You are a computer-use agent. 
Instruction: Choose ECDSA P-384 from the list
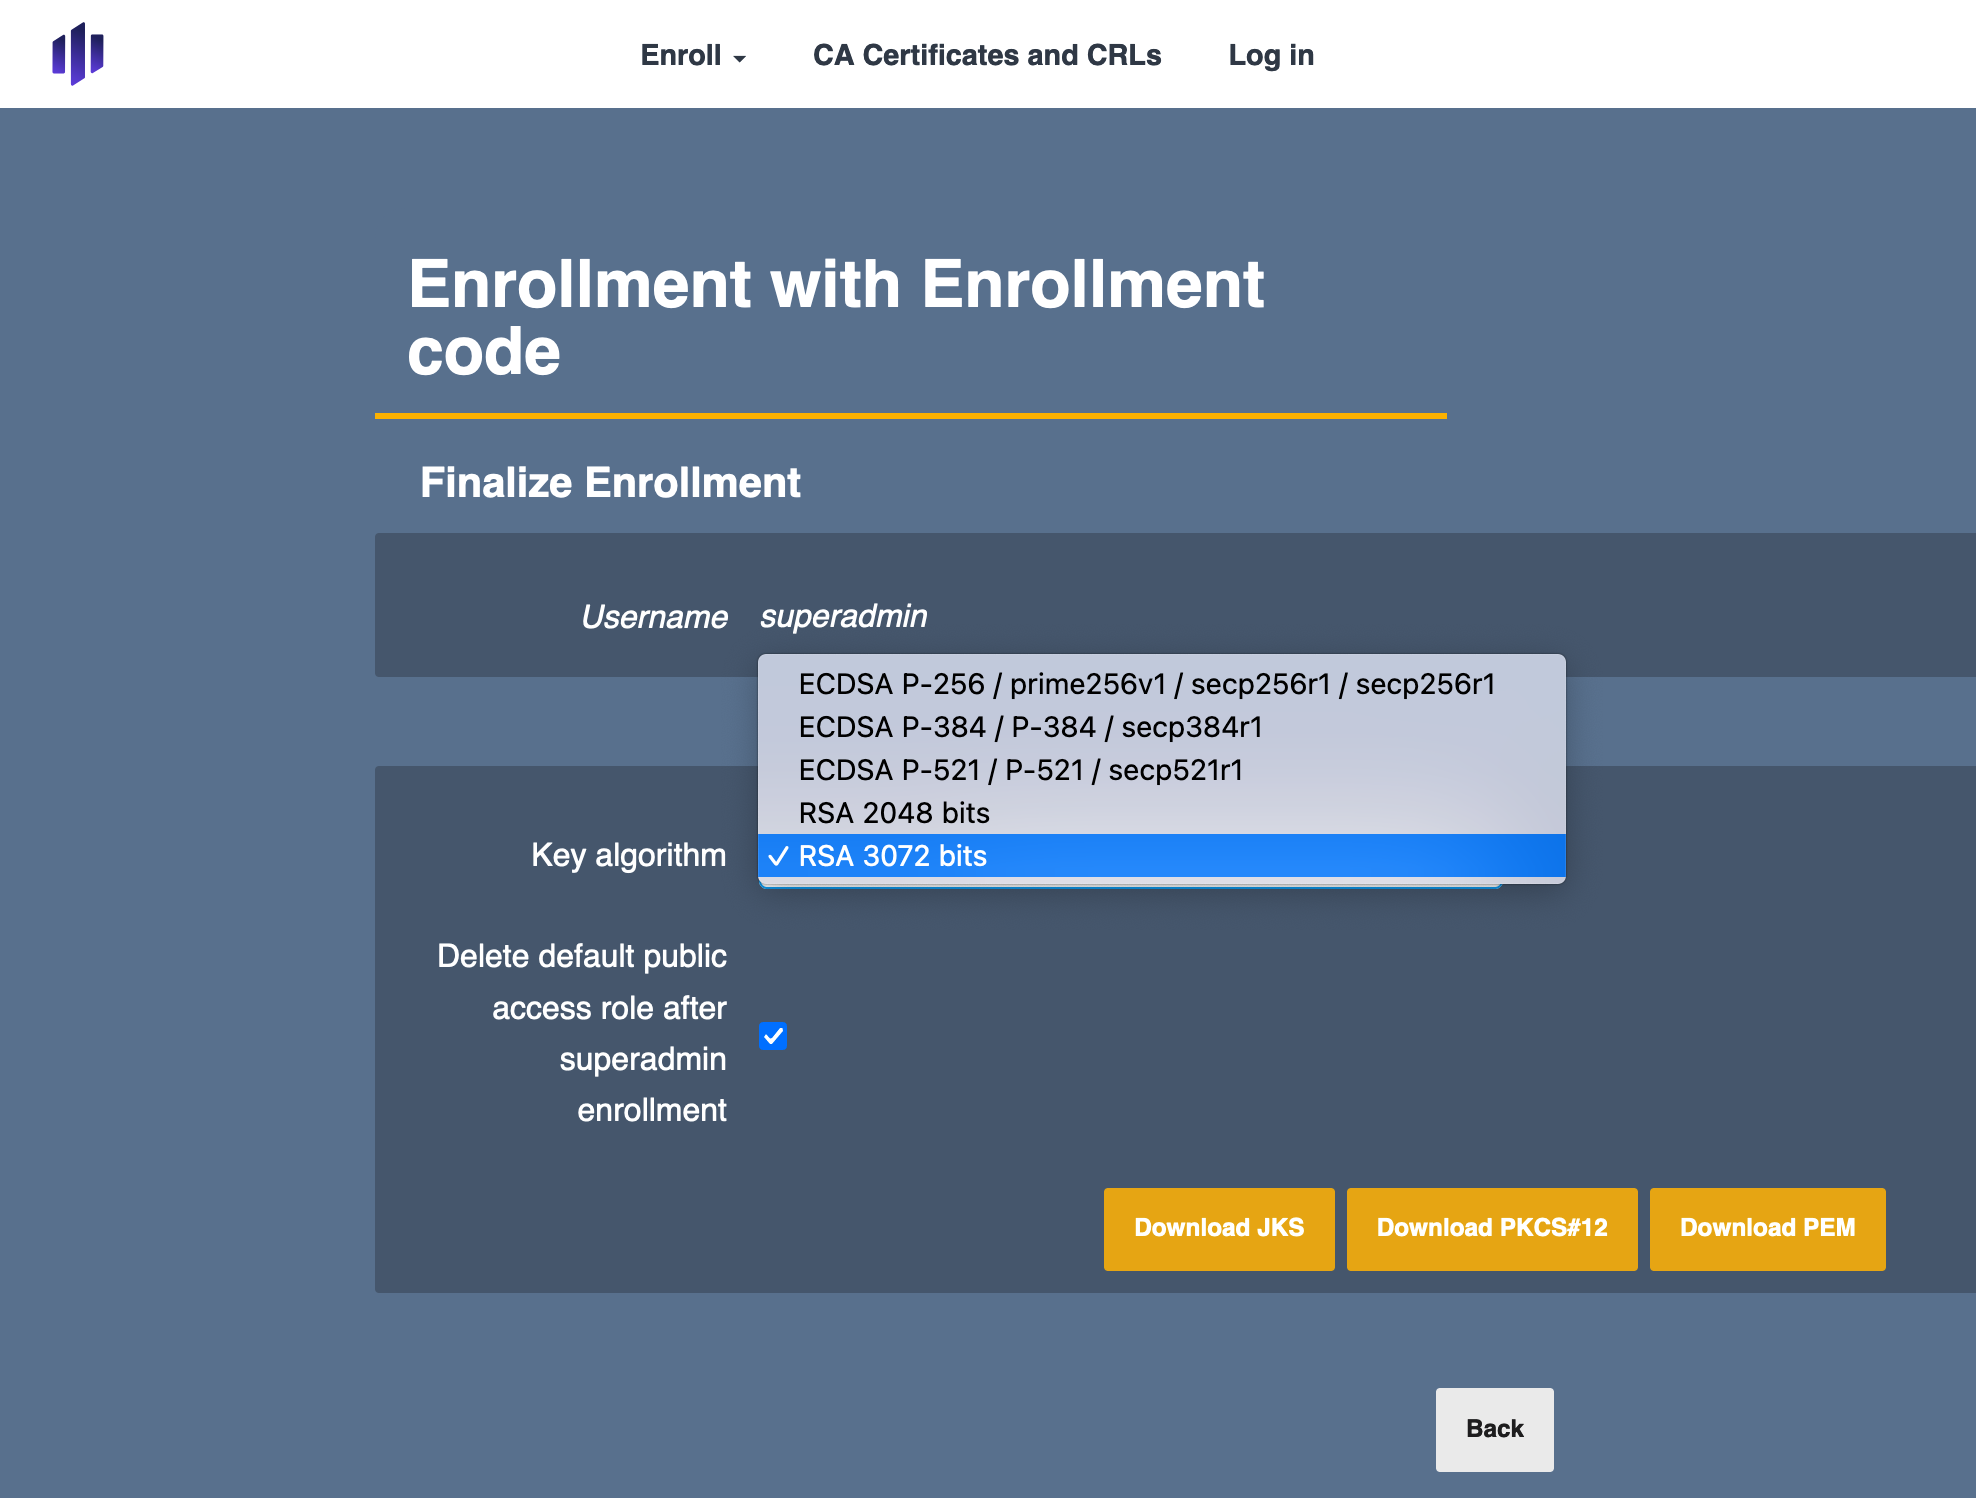(x=1030, y=727)
